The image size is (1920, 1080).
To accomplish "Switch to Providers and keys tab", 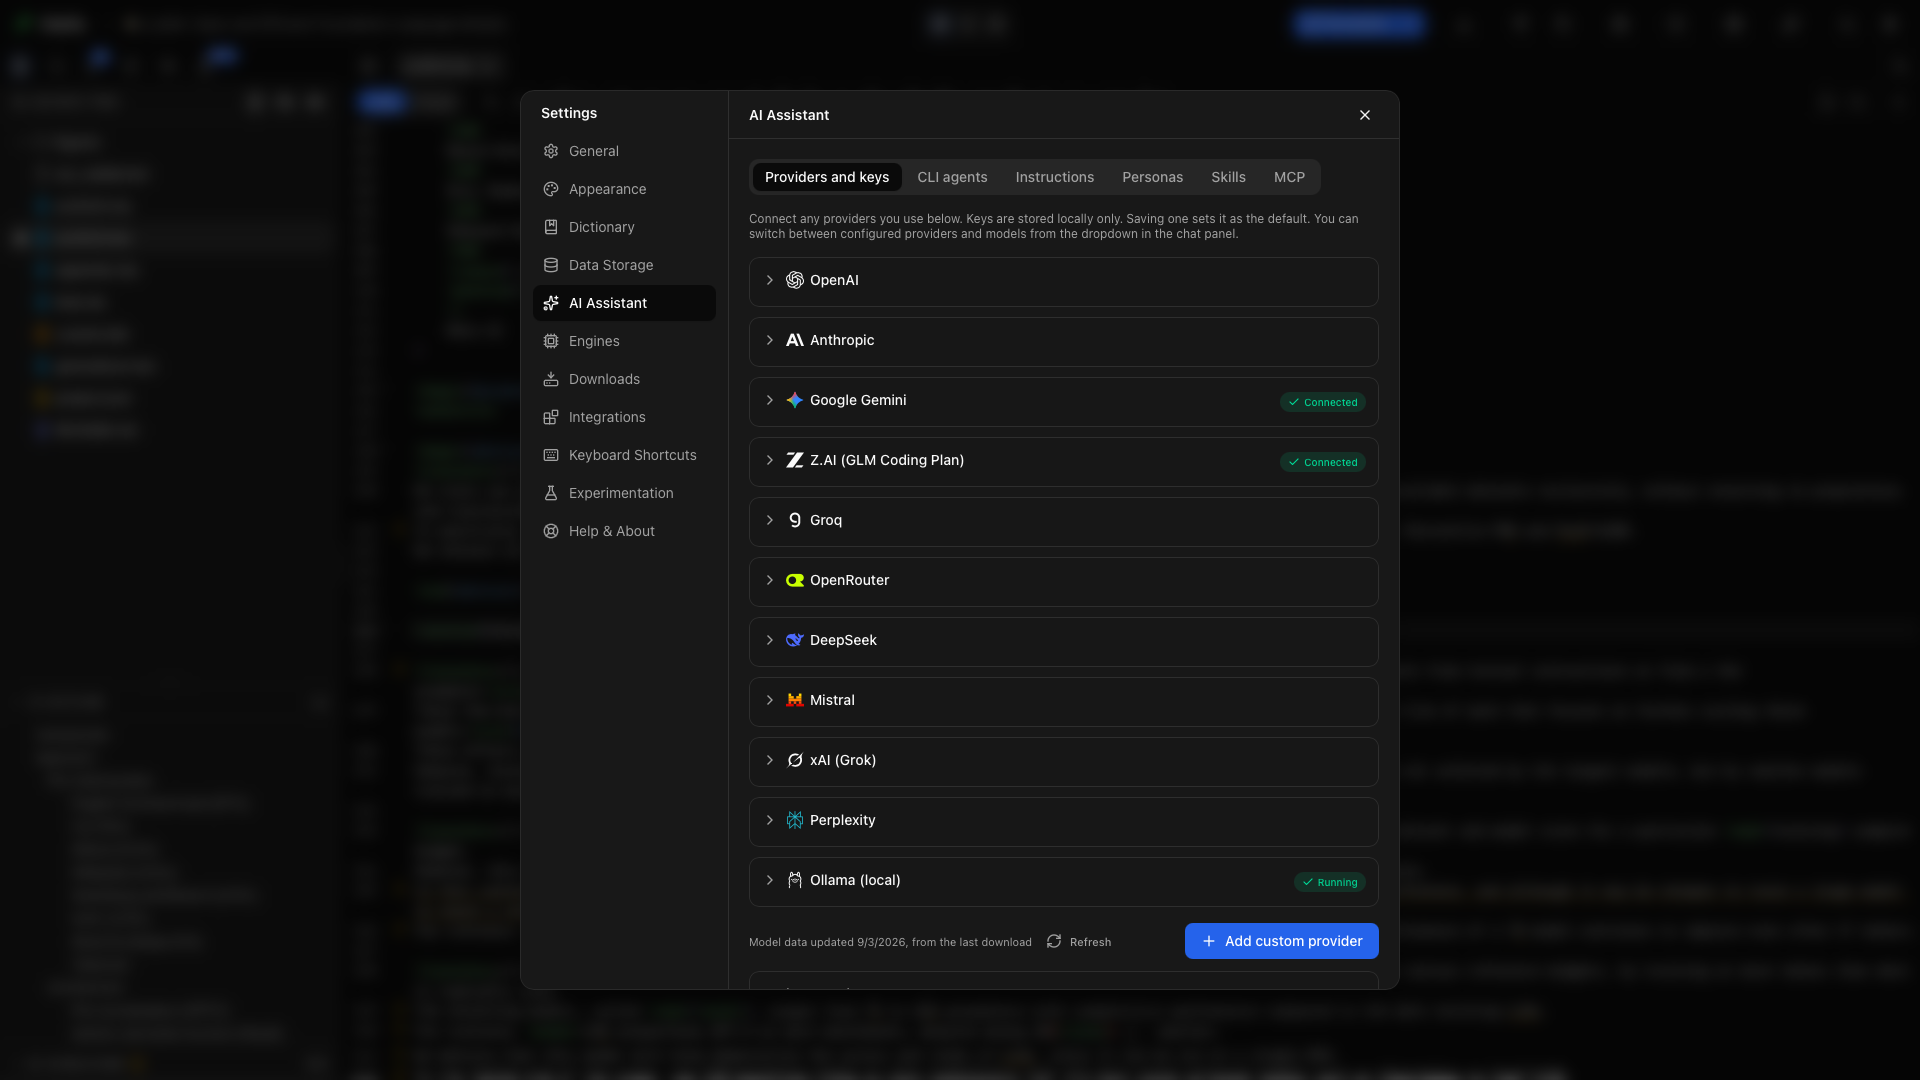I will pyautogui.click(x=827, y=177).
